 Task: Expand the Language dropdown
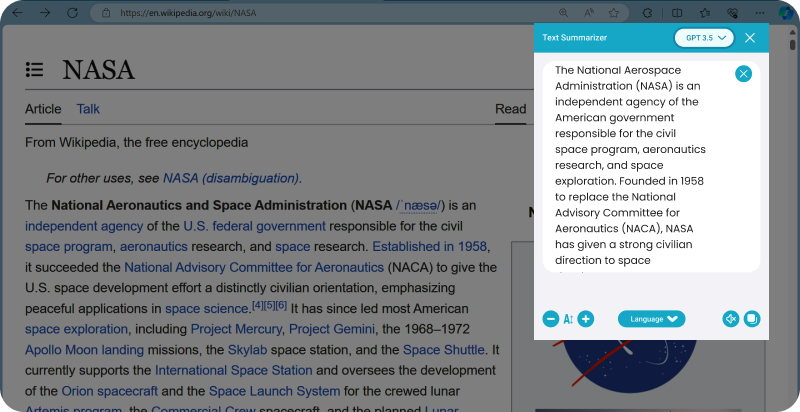pyautogui.click(x=651, y=319)
